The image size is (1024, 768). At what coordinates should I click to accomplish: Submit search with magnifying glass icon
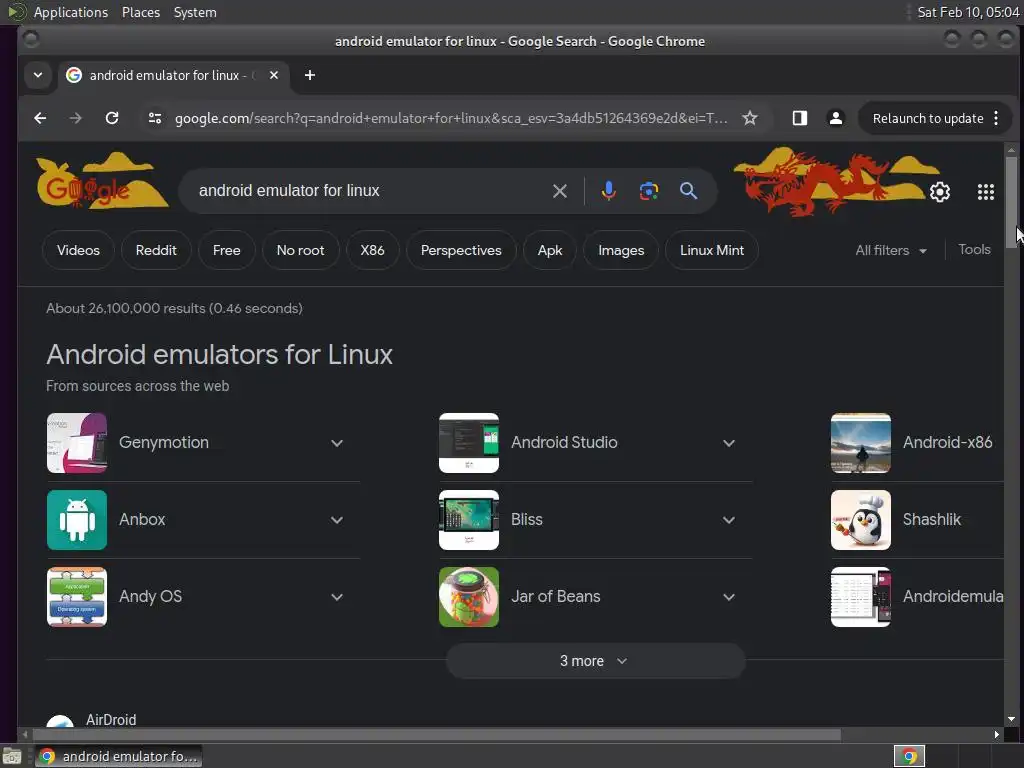point(688,191)
